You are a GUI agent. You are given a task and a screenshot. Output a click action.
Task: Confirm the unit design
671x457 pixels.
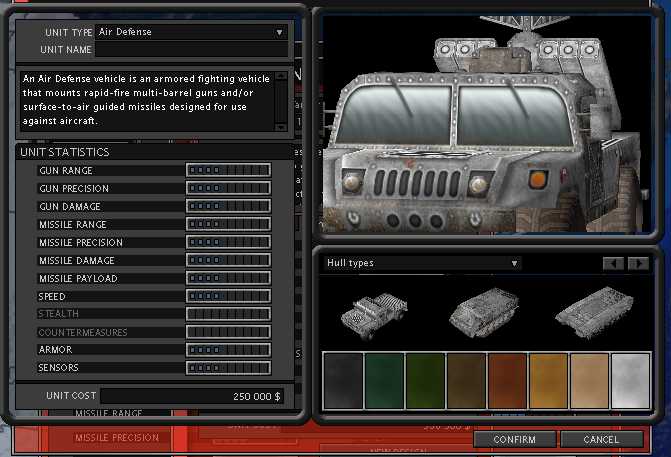[514, 439]
